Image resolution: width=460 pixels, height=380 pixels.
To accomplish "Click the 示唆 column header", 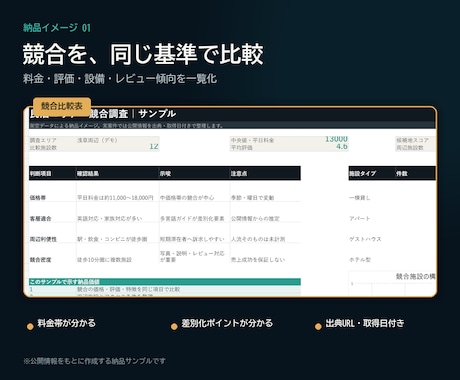I will (x=165, y=174).
